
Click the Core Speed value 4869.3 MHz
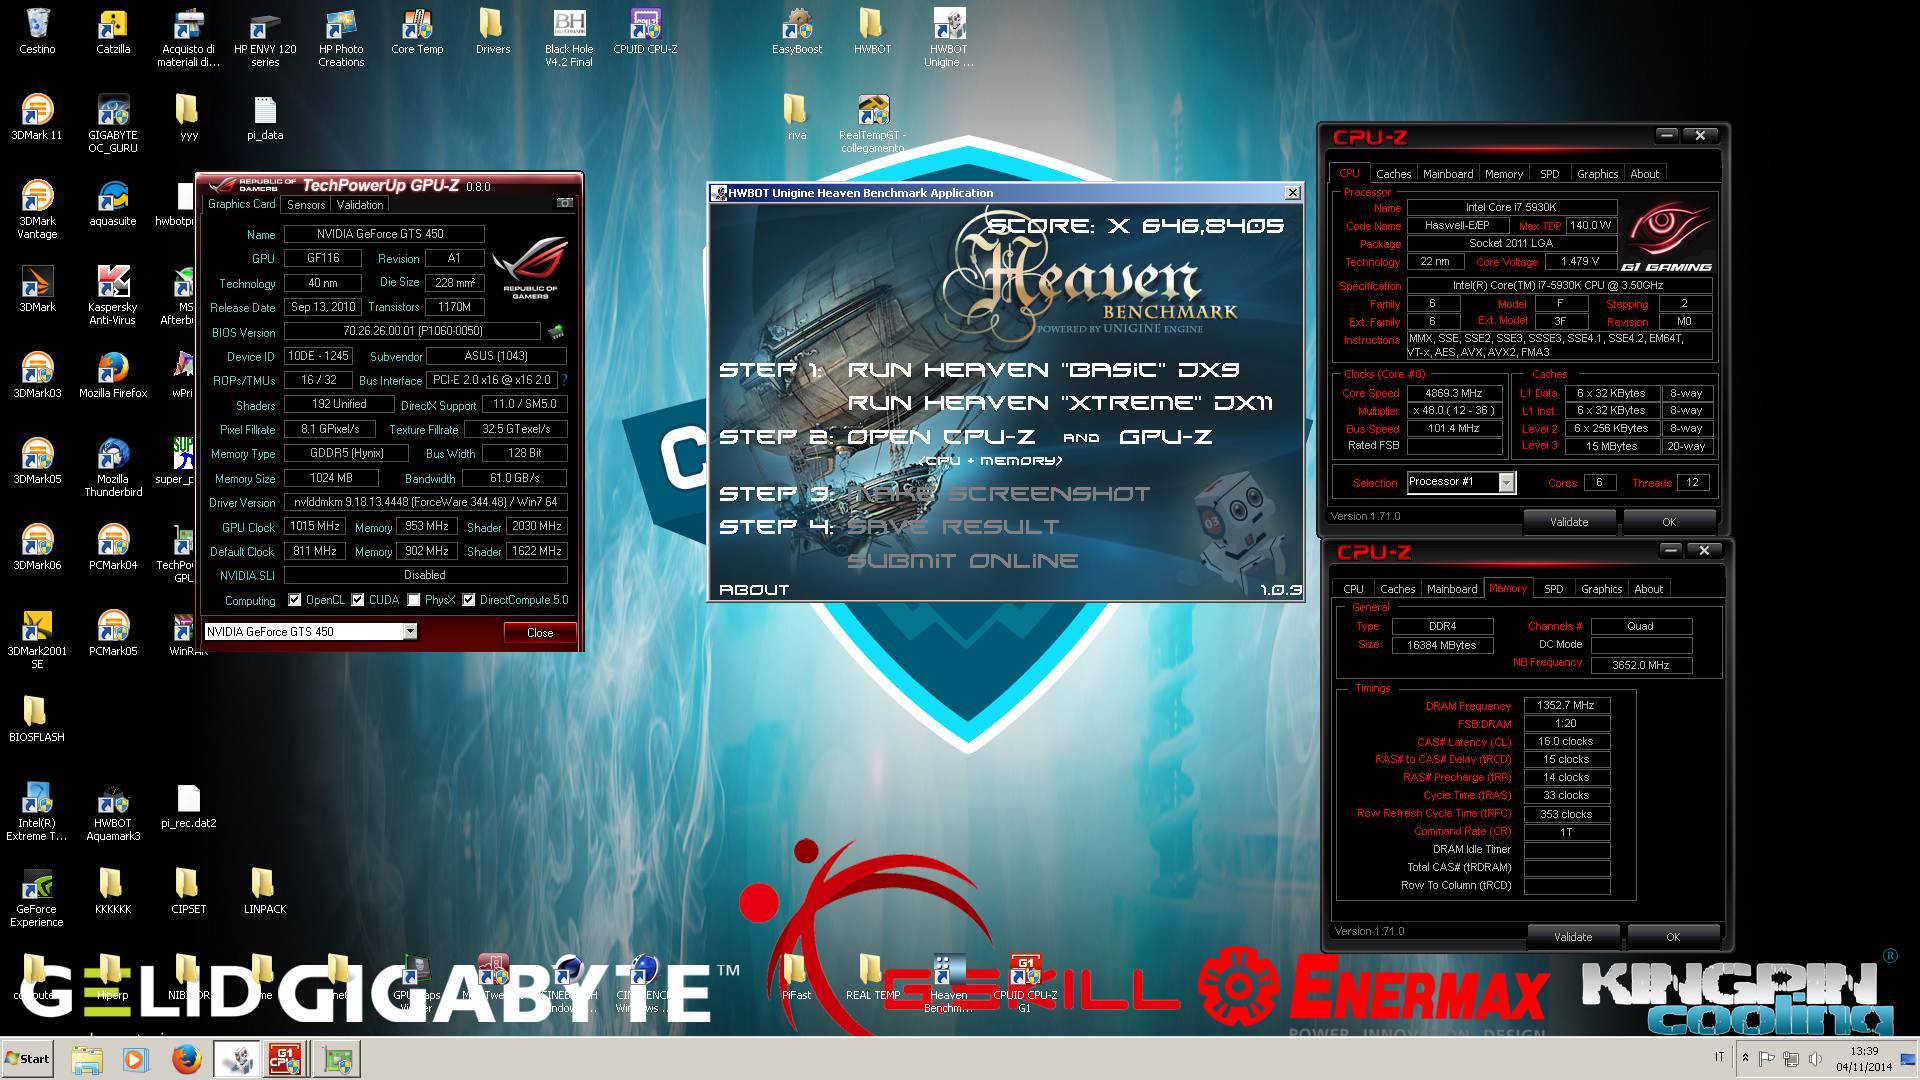click(x=1453, y=393)
